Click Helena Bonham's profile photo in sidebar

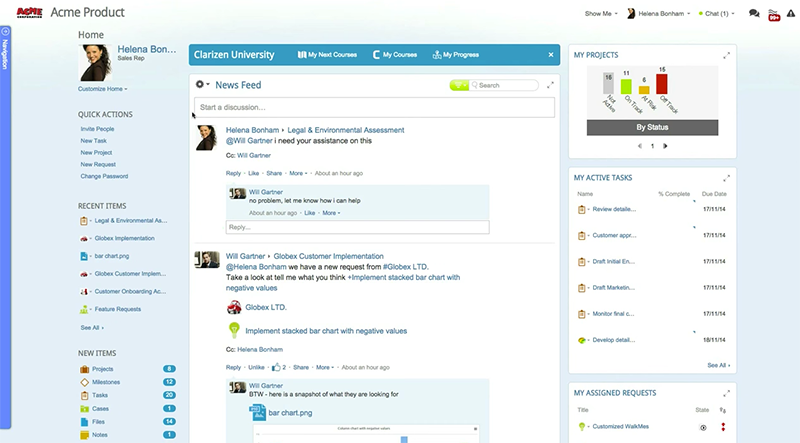click(x=95, y=62)
